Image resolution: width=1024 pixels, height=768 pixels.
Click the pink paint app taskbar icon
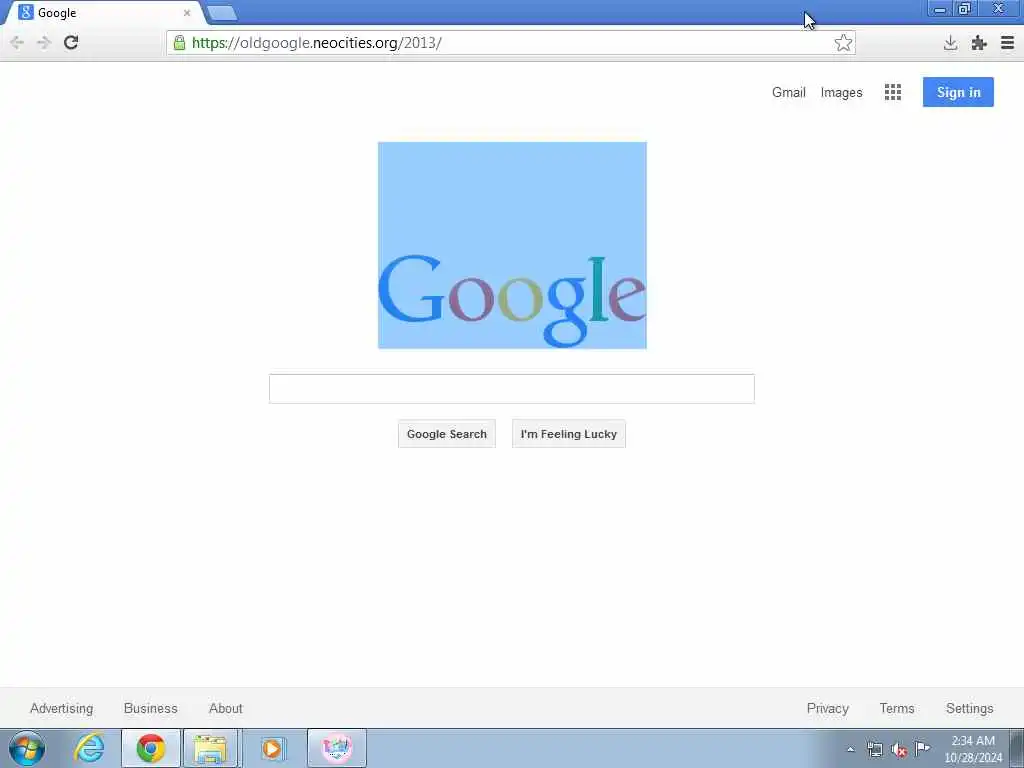[336, 748]
